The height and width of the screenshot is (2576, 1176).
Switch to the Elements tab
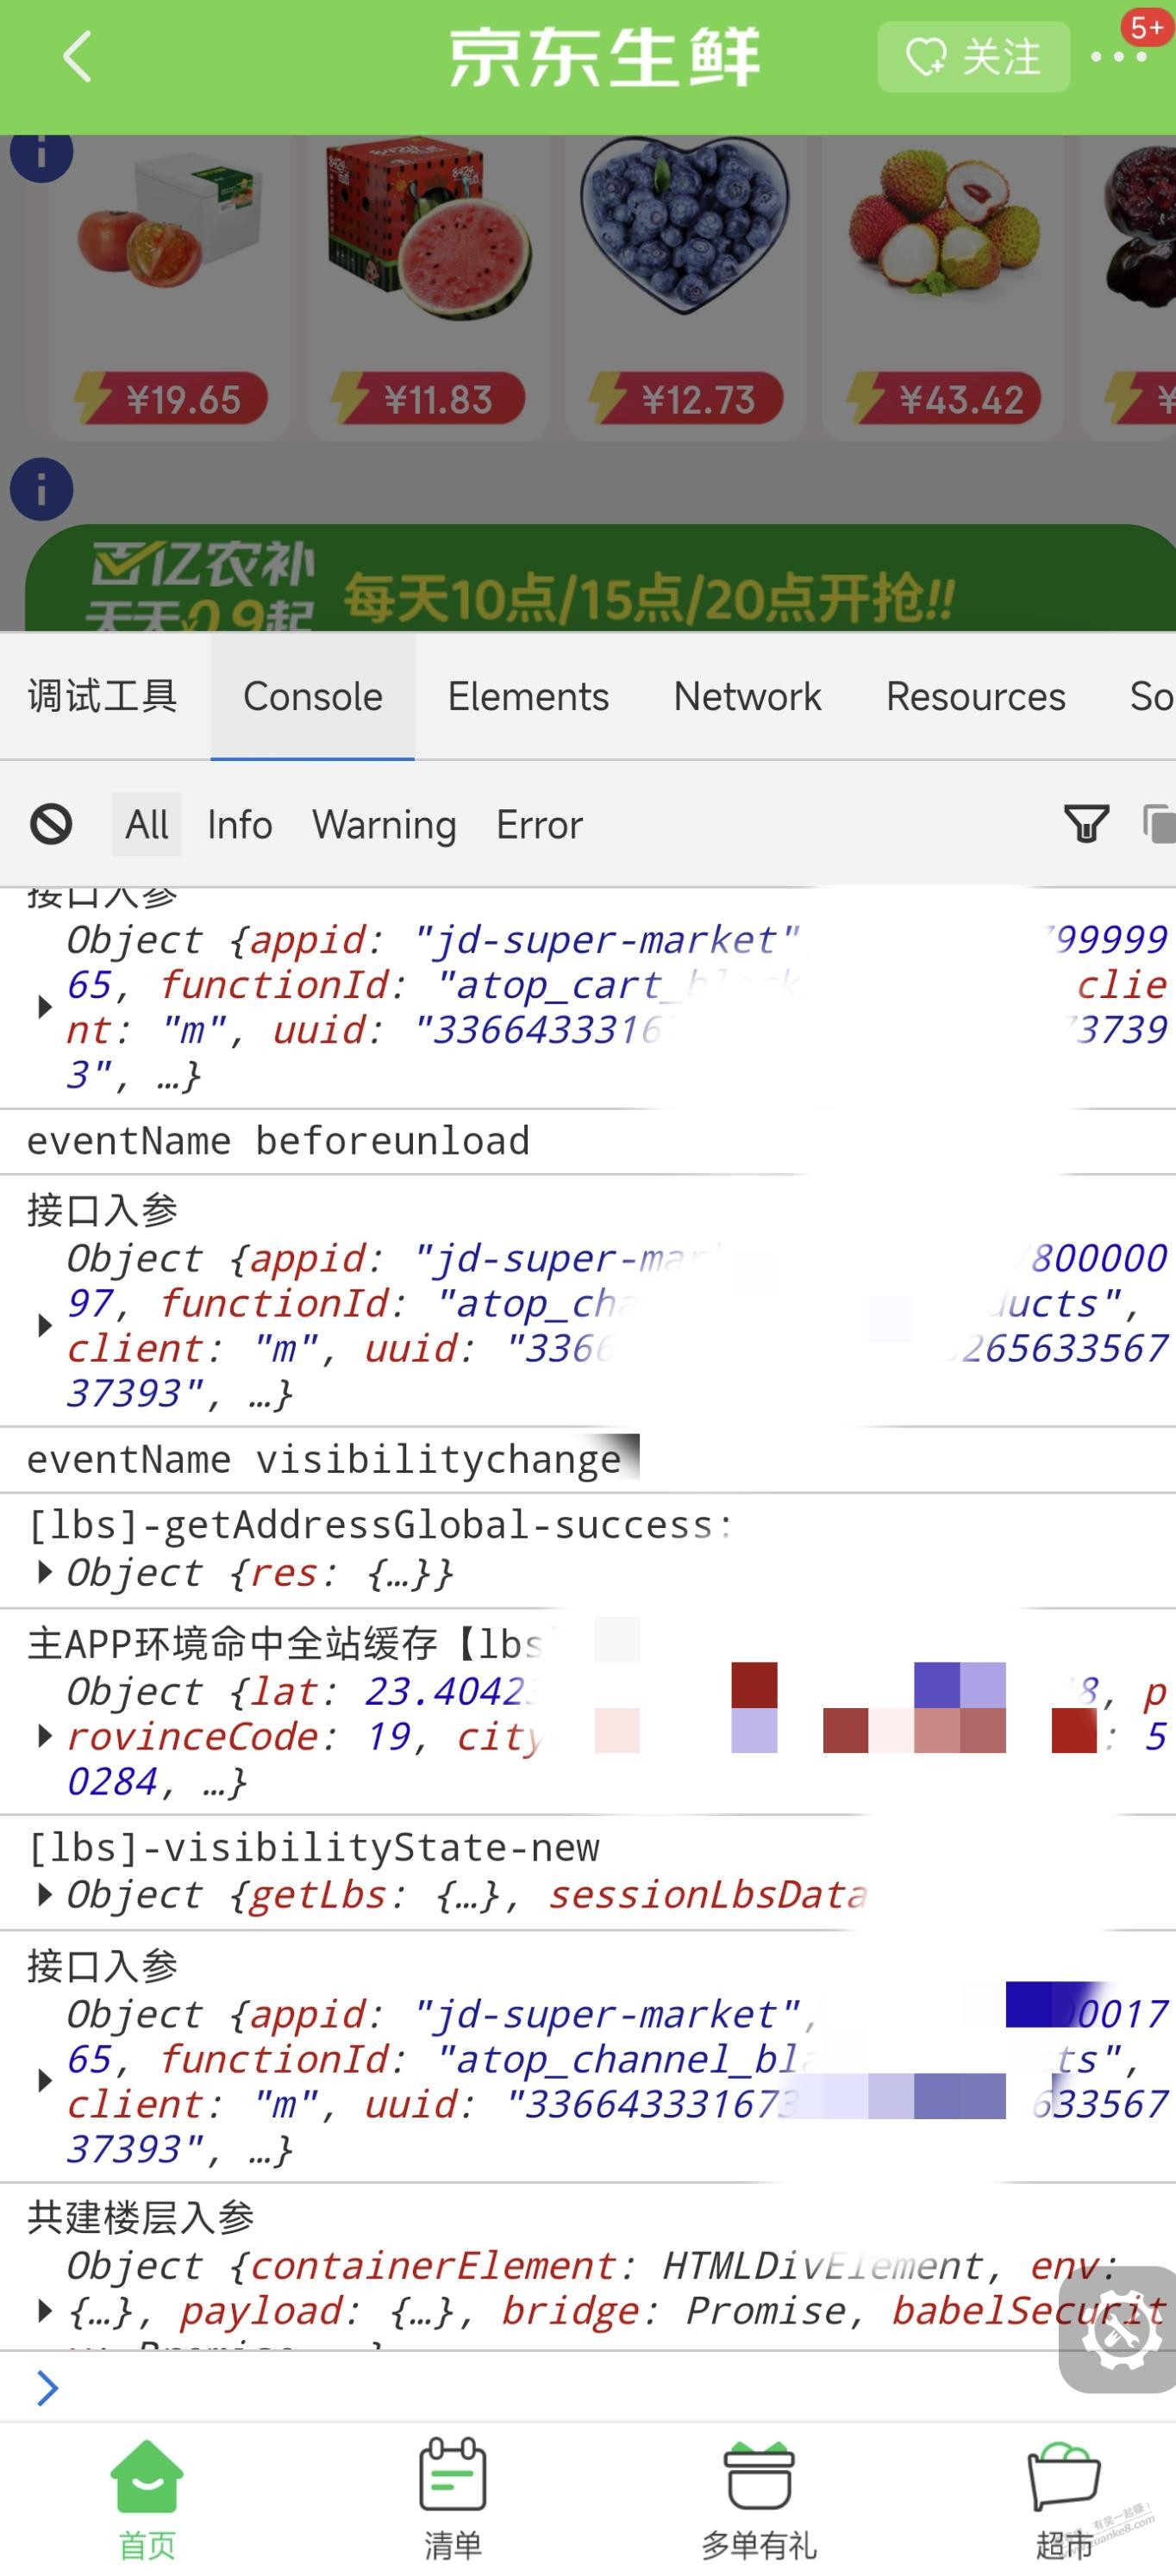tap(528, 696)
